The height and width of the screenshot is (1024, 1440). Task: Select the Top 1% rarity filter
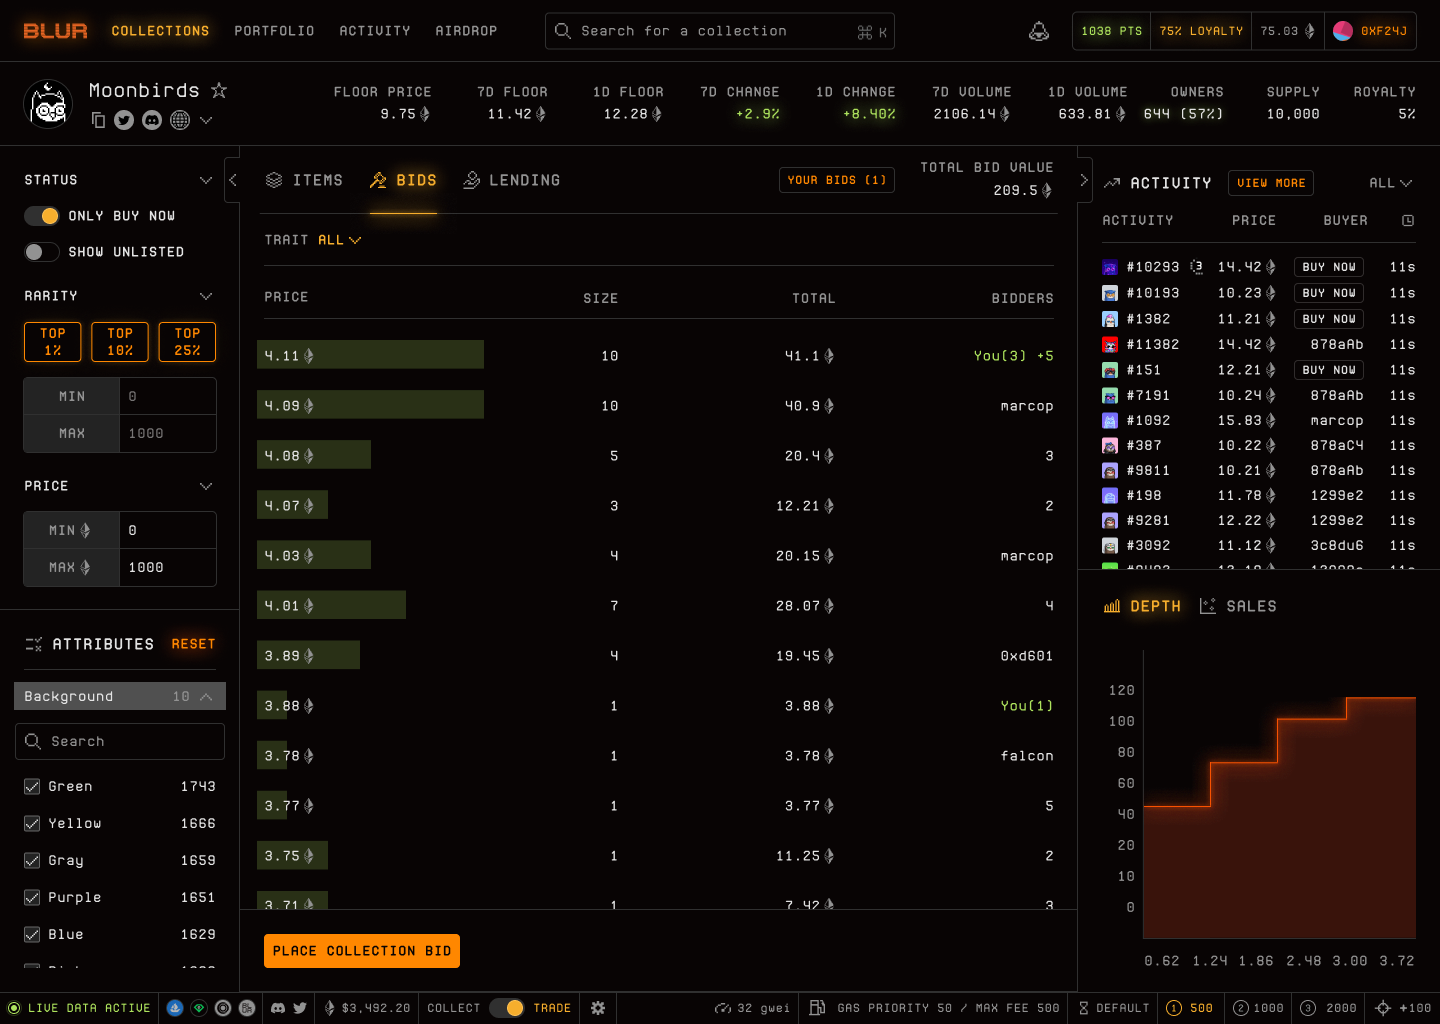click(x=52, y=342)
